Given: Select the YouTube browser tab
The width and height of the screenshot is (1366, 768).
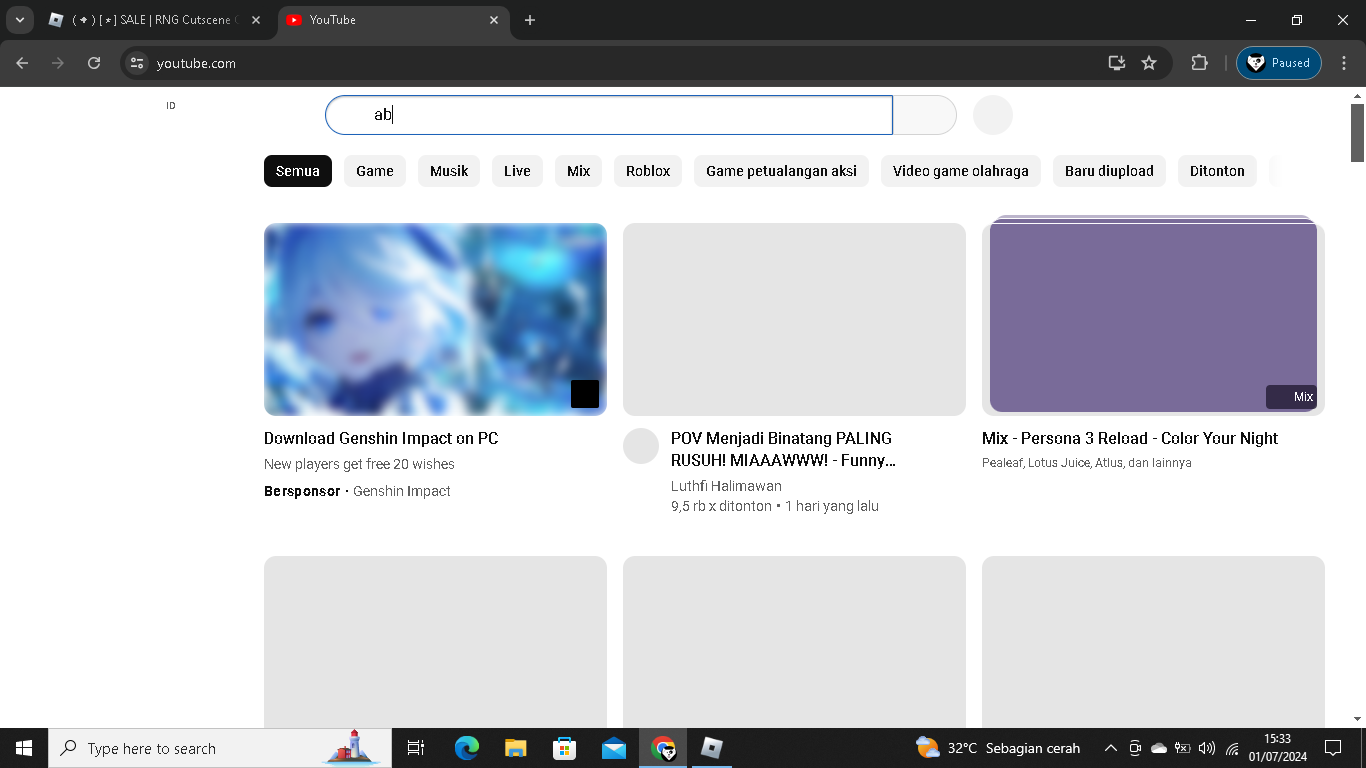Looking at the screenshot, I should click(393, 20).
